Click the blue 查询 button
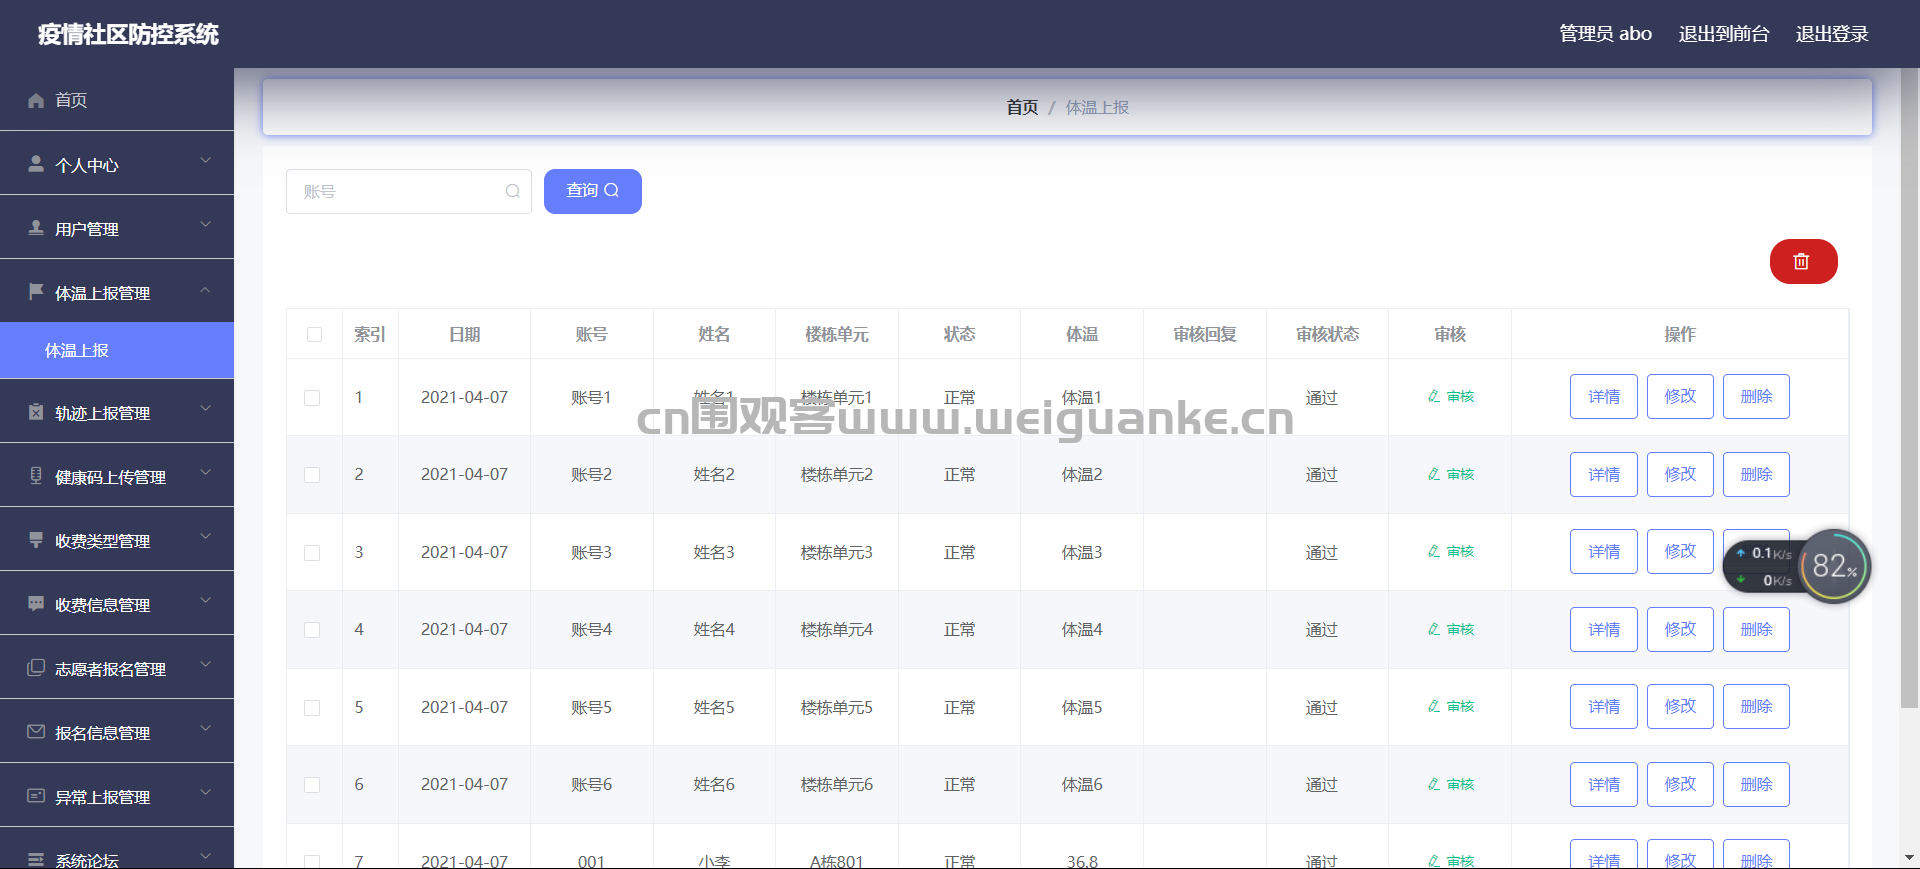 pos(593,191)
